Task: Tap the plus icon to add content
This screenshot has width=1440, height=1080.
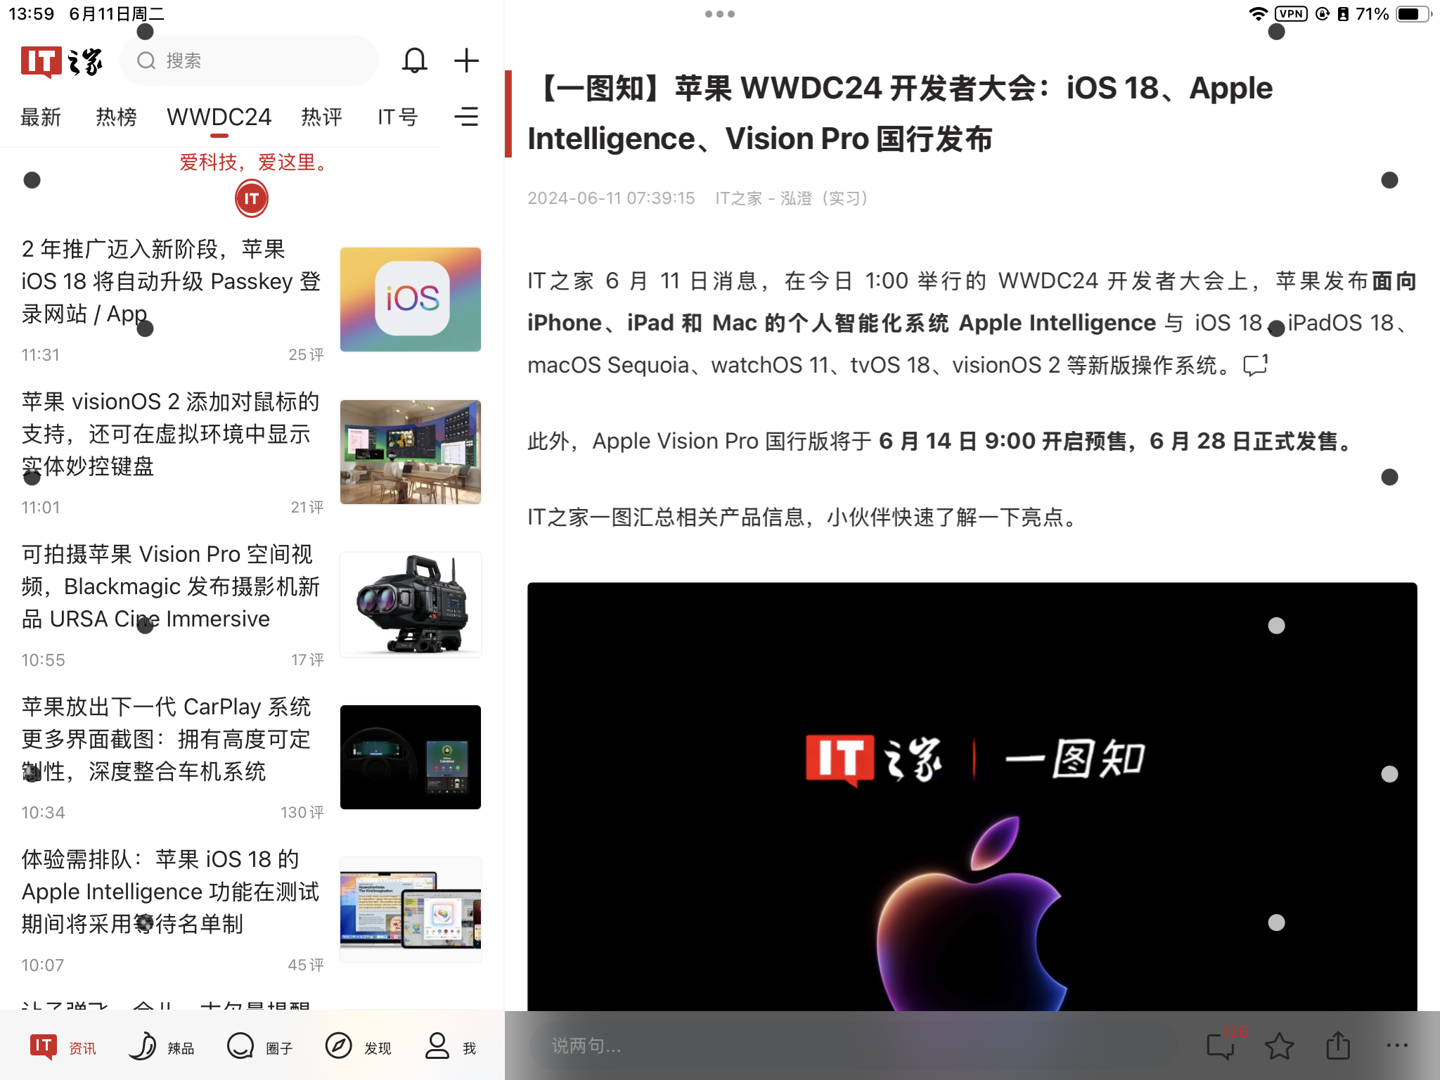Action: [x=466, y=60]
